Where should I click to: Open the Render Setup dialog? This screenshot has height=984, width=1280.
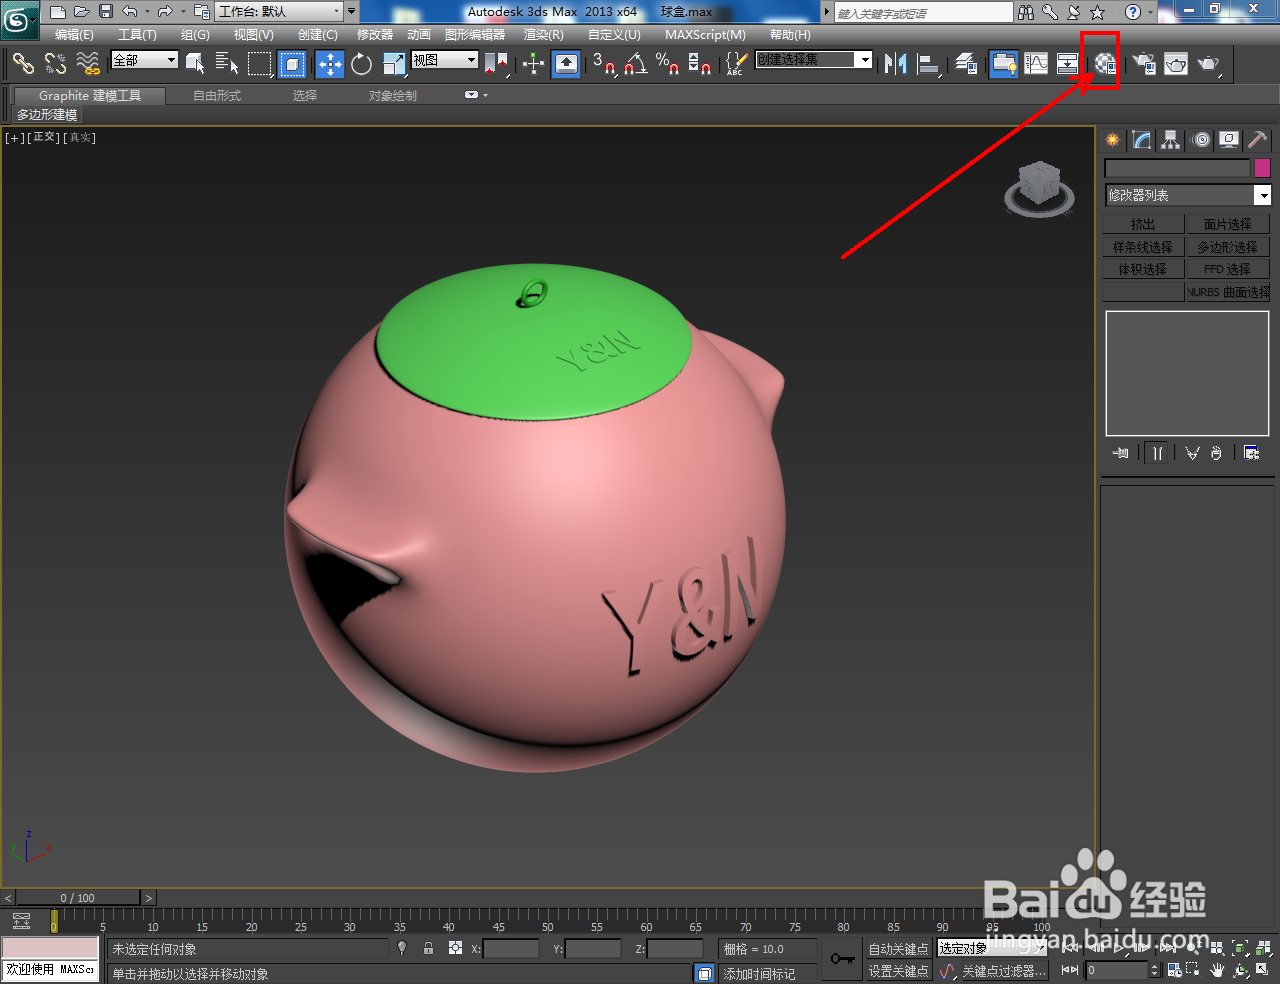pos(1144,64)
